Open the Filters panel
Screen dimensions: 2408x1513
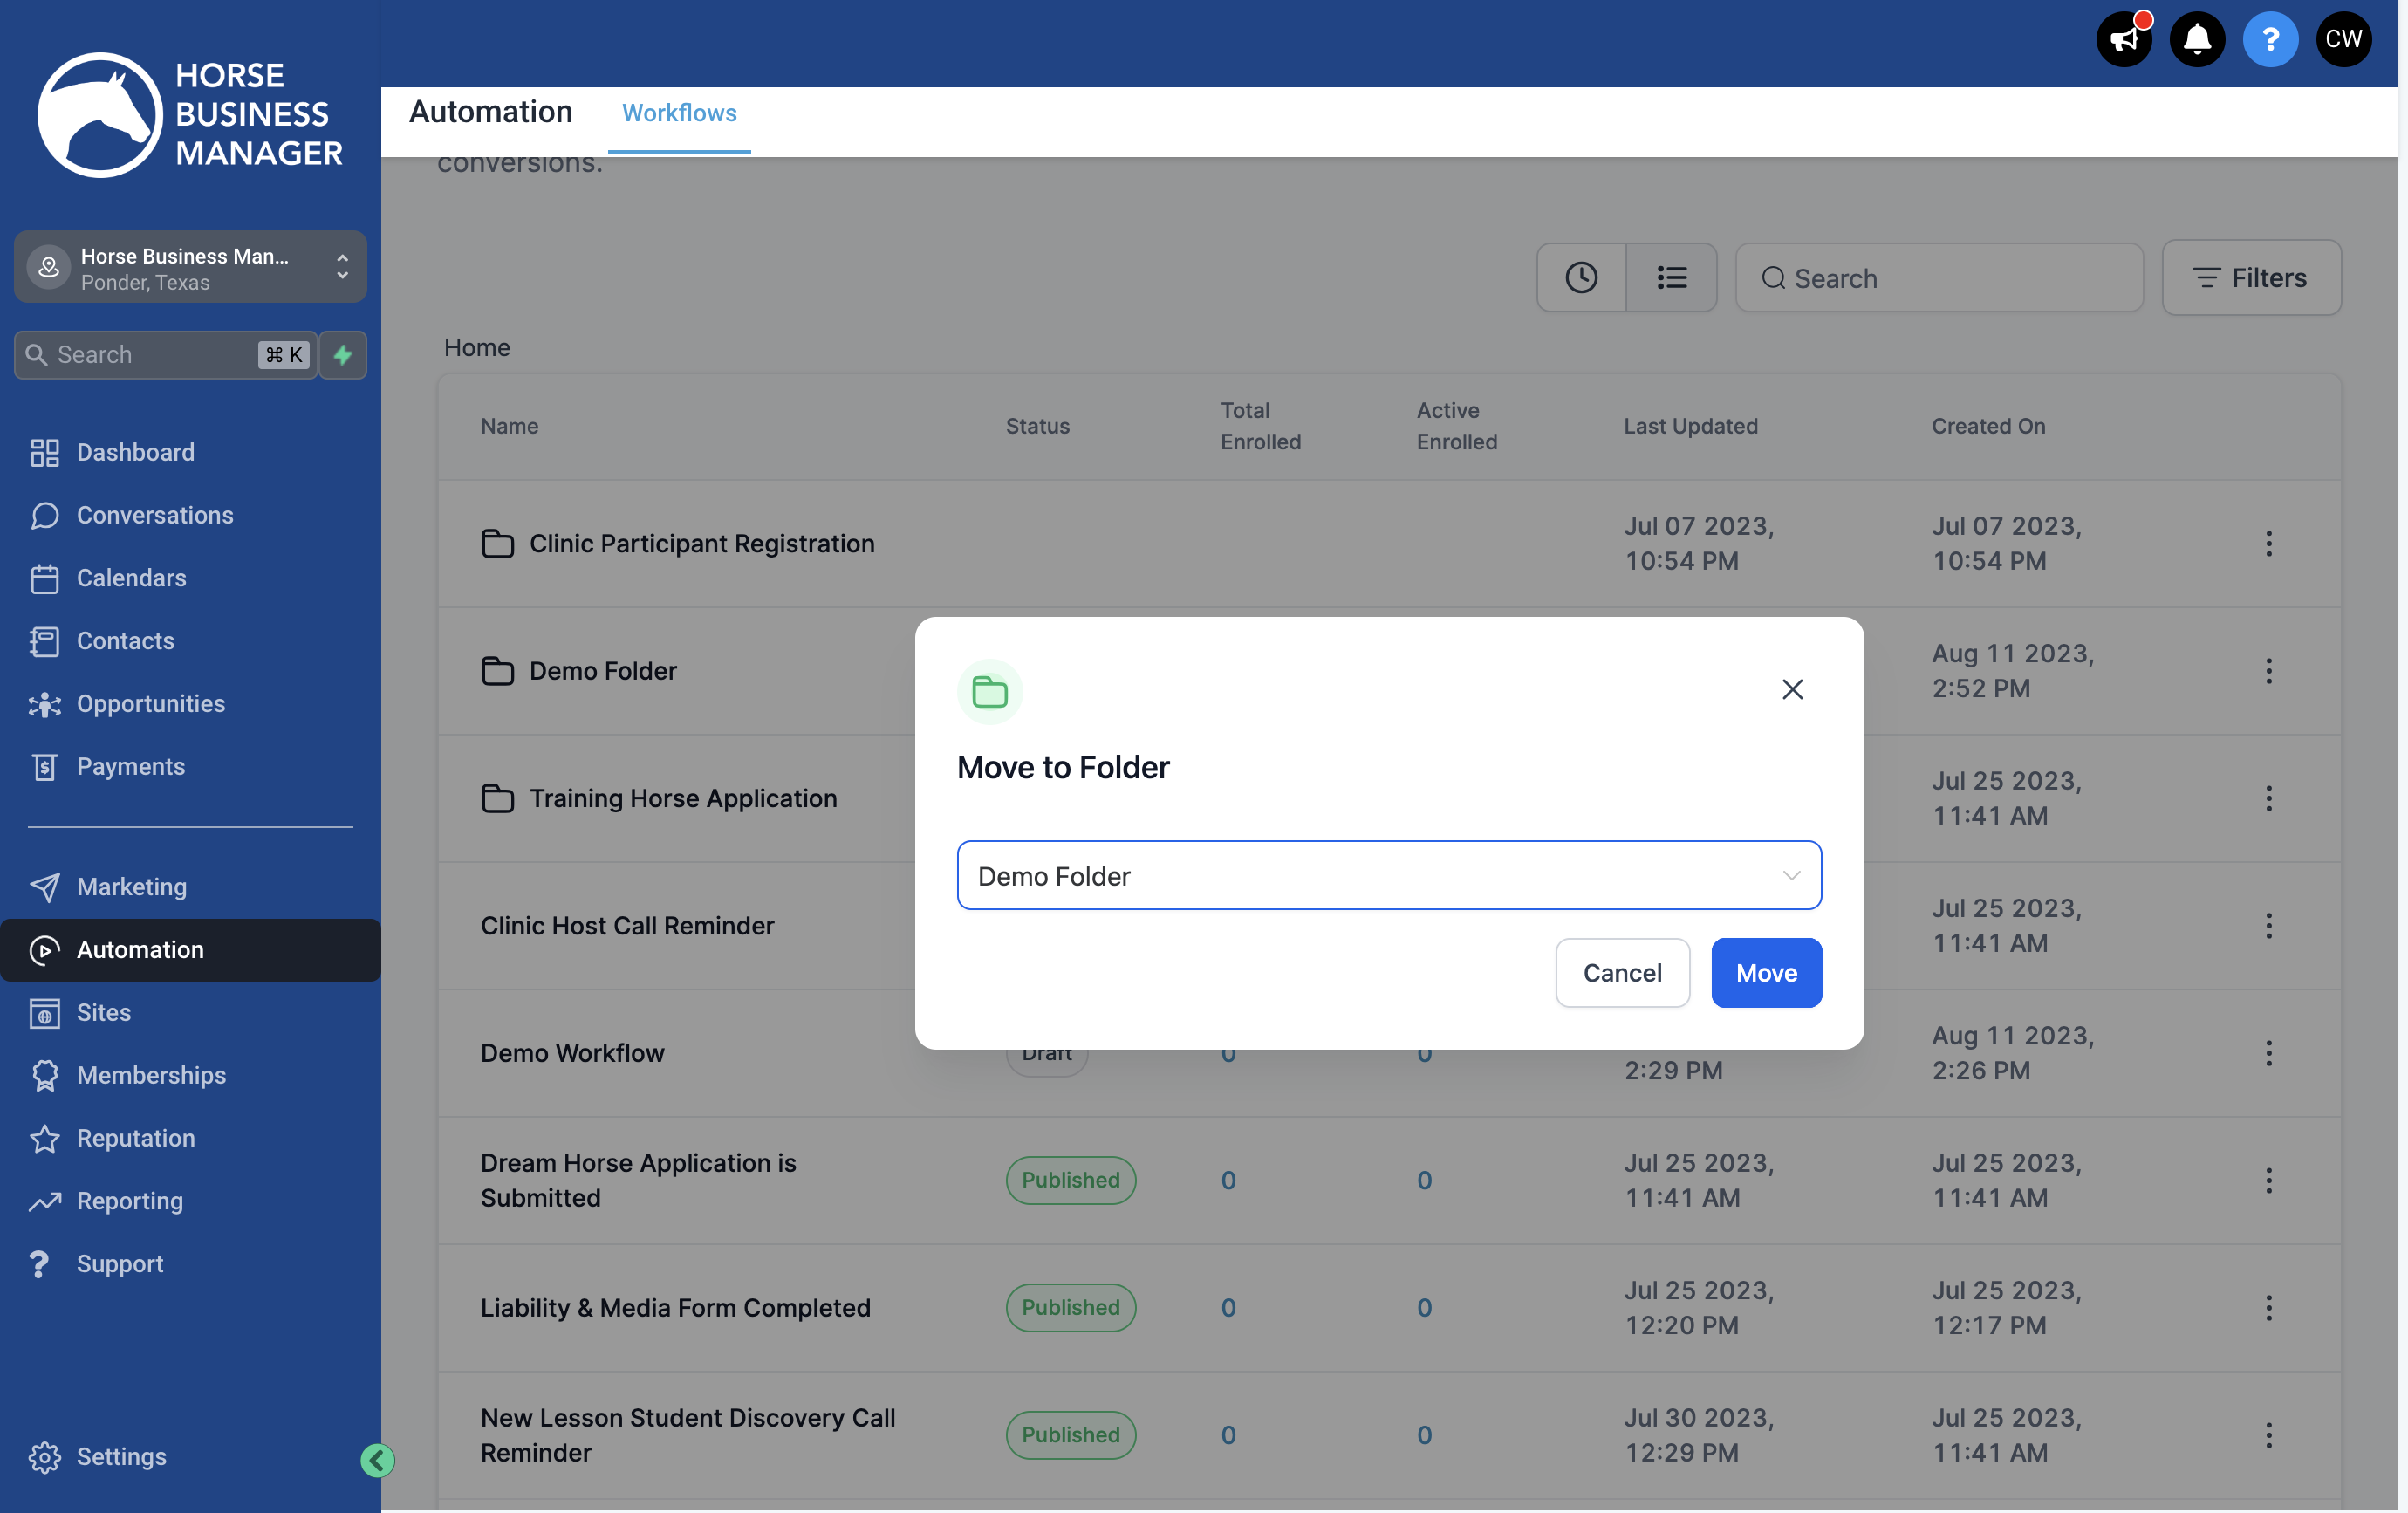pyautogui.click(x=2251, y=277)
